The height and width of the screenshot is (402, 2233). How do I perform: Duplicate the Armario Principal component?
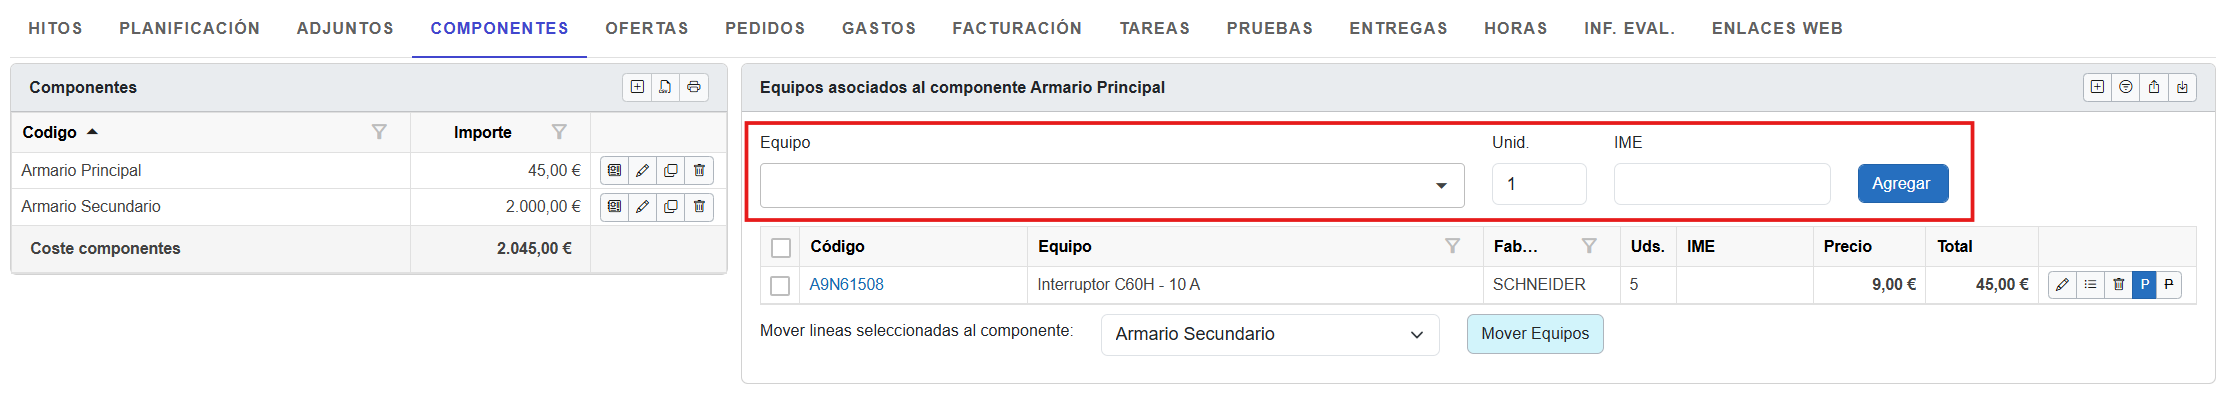[671, 171]
